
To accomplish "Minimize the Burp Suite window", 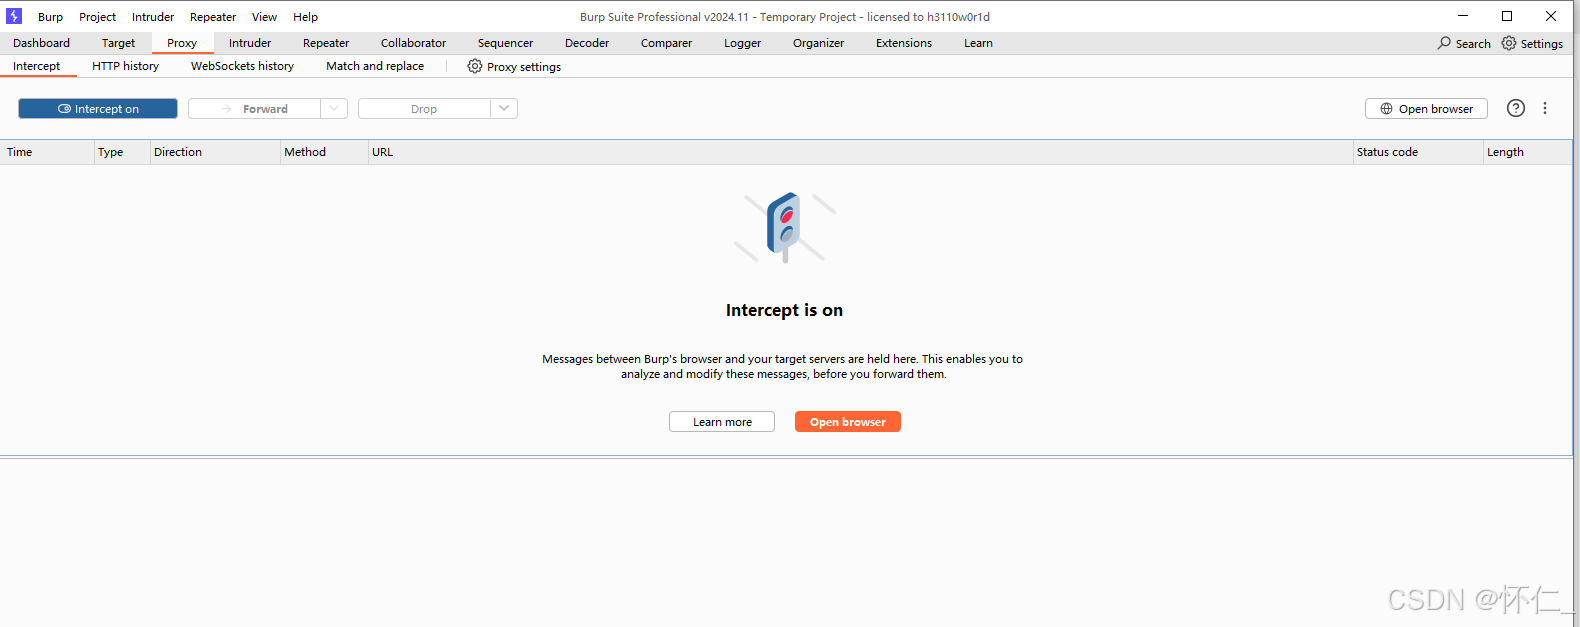I will click(x=1463, y=16).
